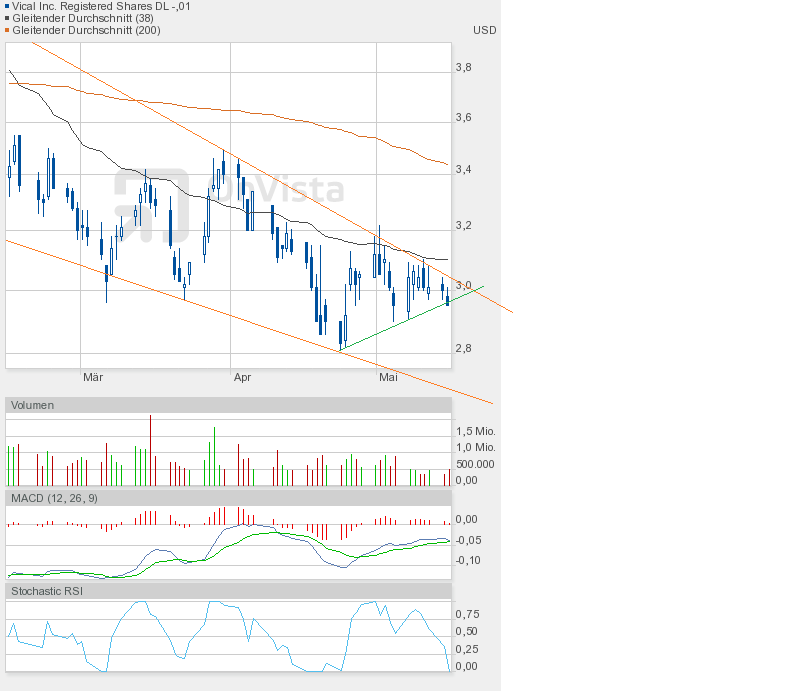Click the 0,75 Stochastic RSI axis label
795x691 pixels.
pos(467,614)
